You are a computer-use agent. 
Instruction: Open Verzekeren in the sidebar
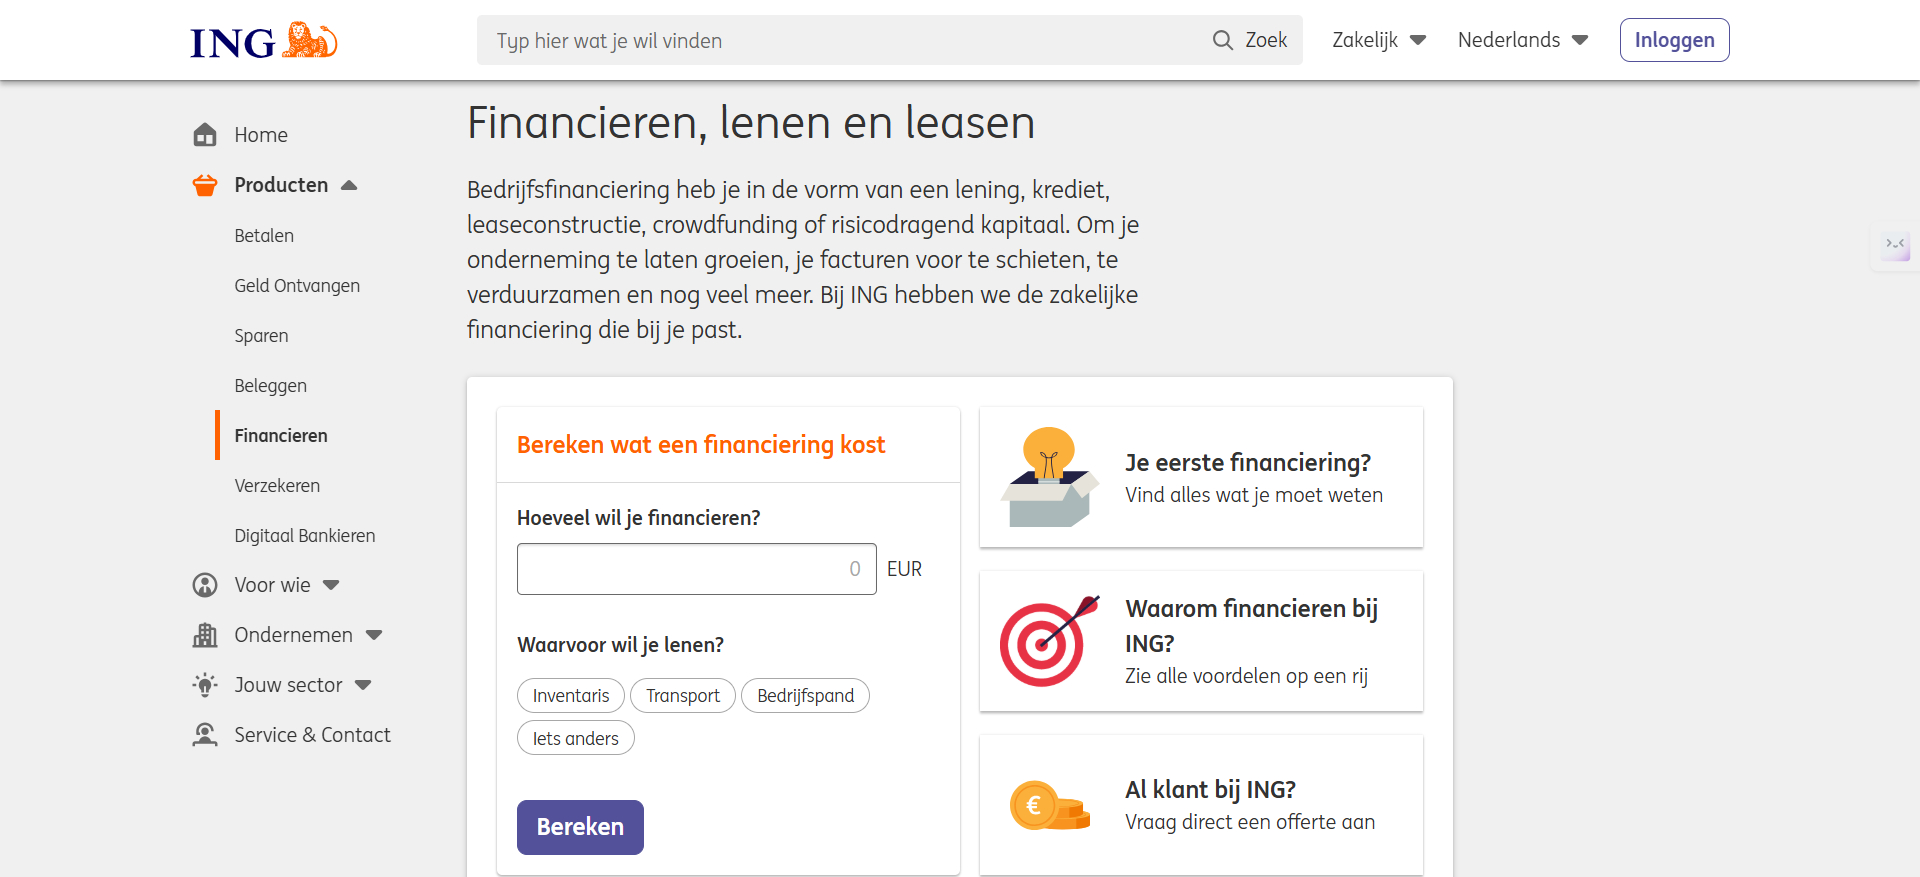[277, 486]
